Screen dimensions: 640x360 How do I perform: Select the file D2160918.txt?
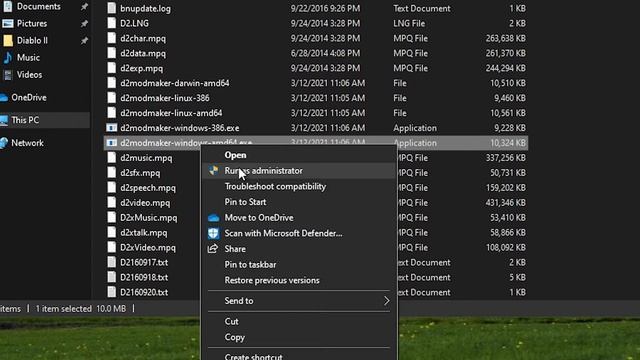(144, 277)
